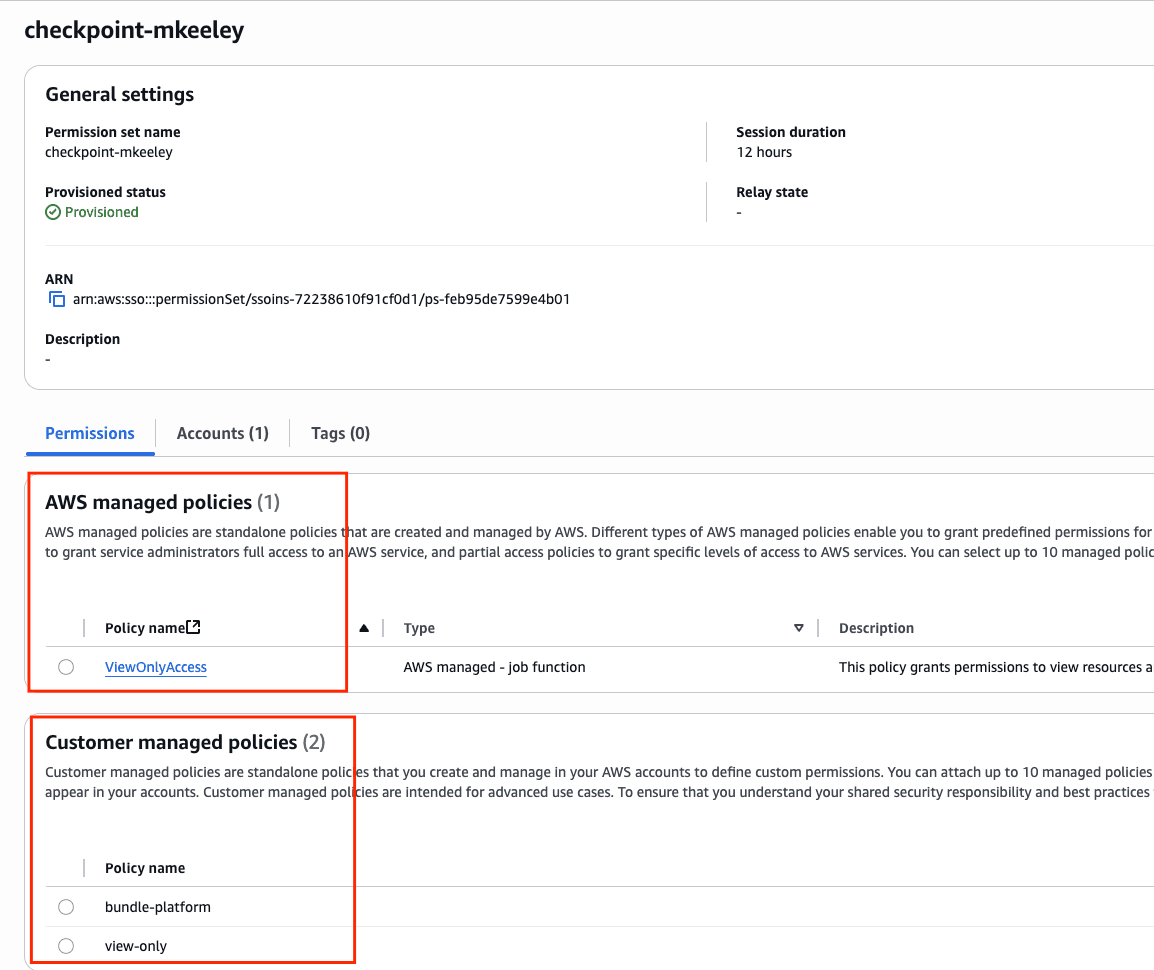Click the checkpoint-mkeeley page heading
This screenshot has height=970, width=1154.
click(x=134, y=30)
